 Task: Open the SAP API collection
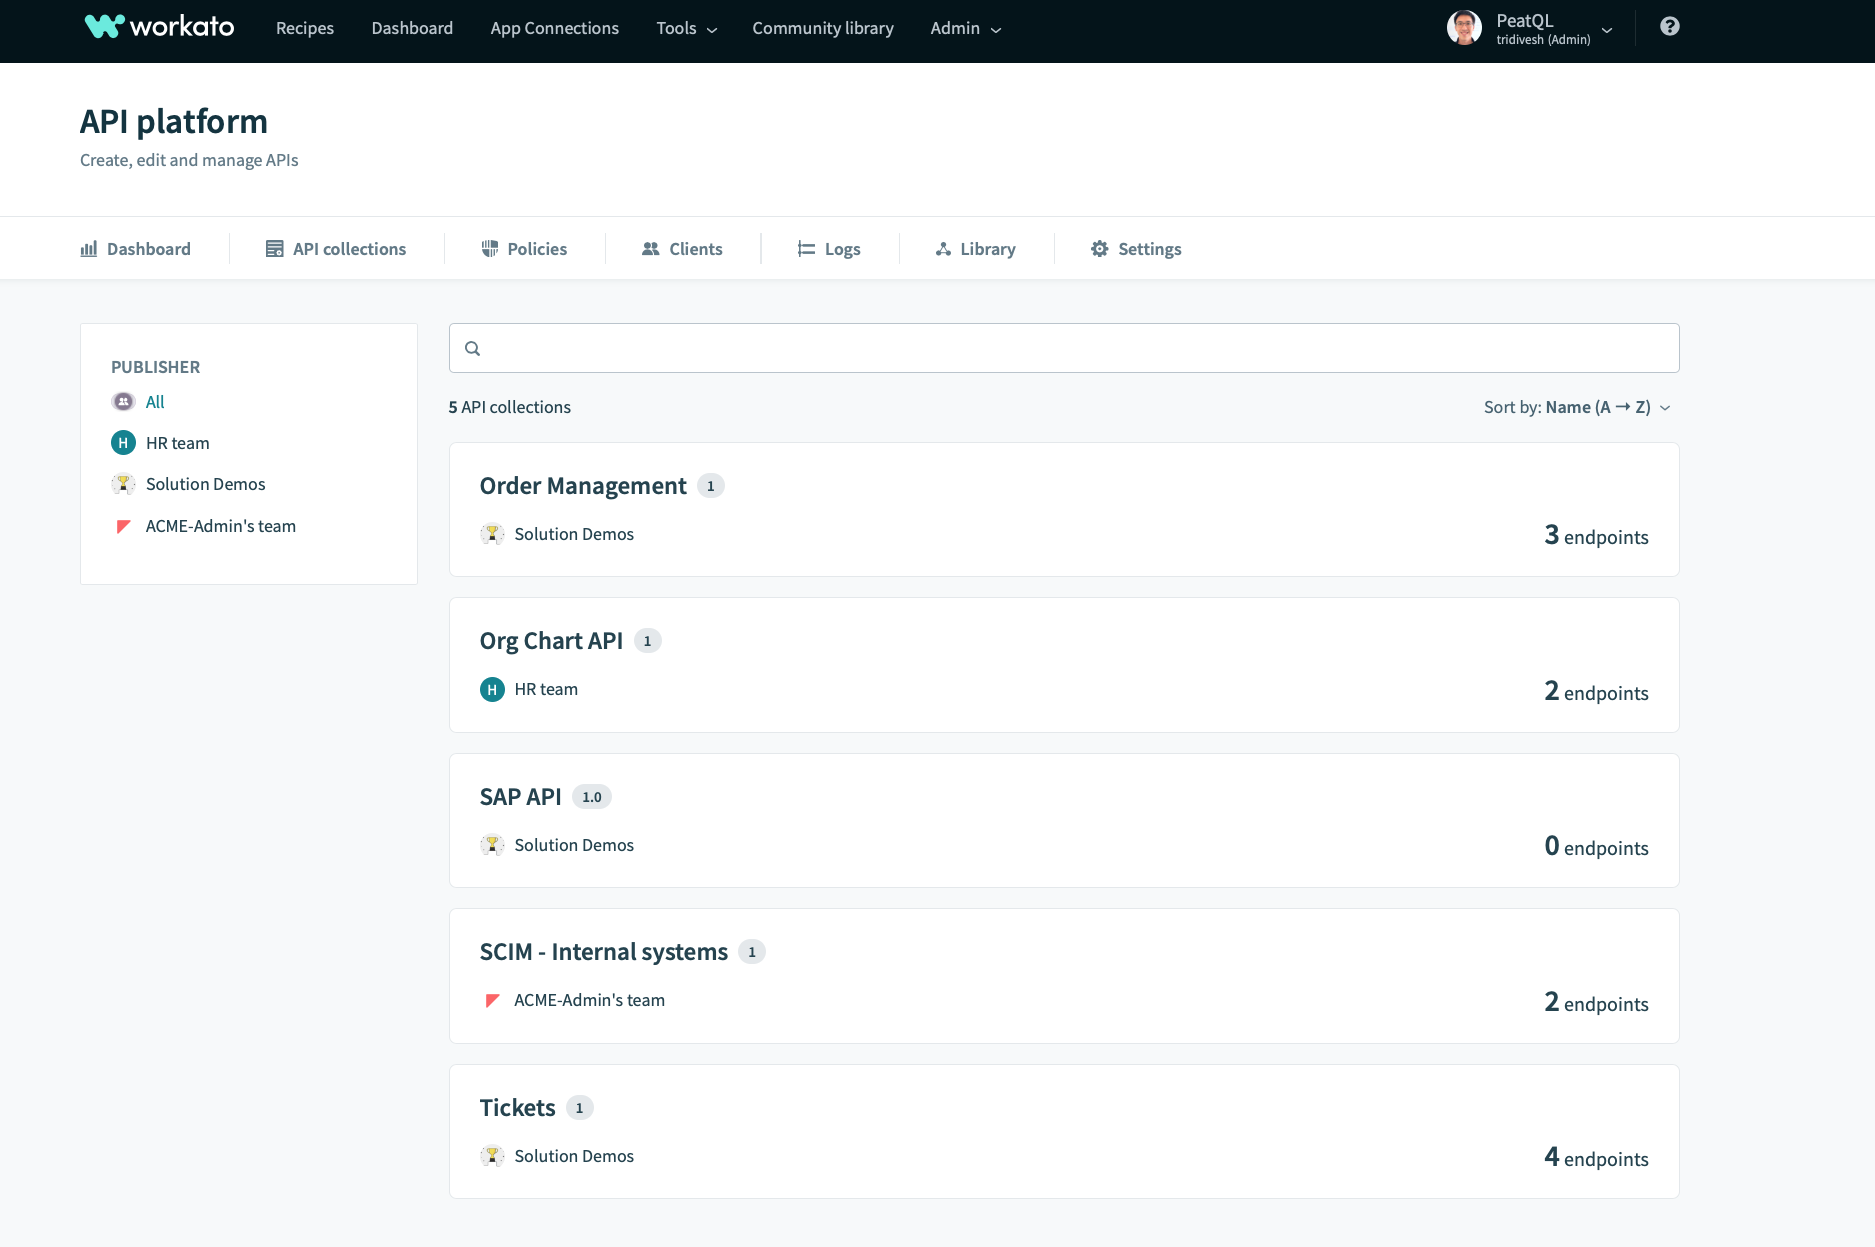click(520, 797)
